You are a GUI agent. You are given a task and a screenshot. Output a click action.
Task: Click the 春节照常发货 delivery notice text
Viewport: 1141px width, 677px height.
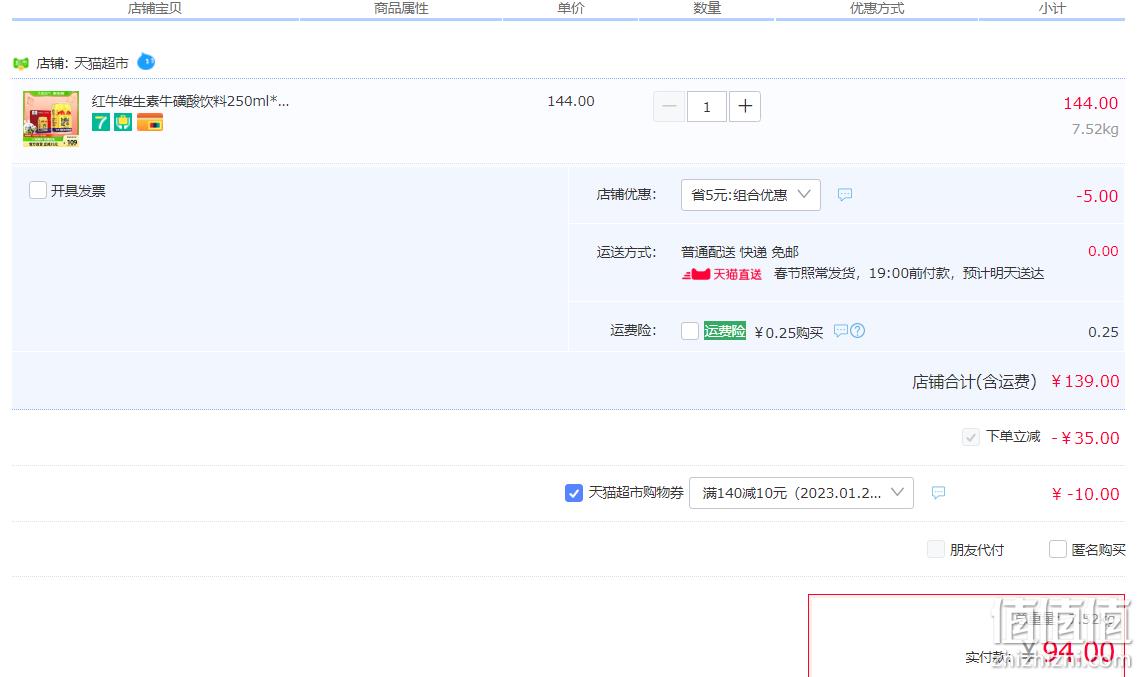(909, 274)
